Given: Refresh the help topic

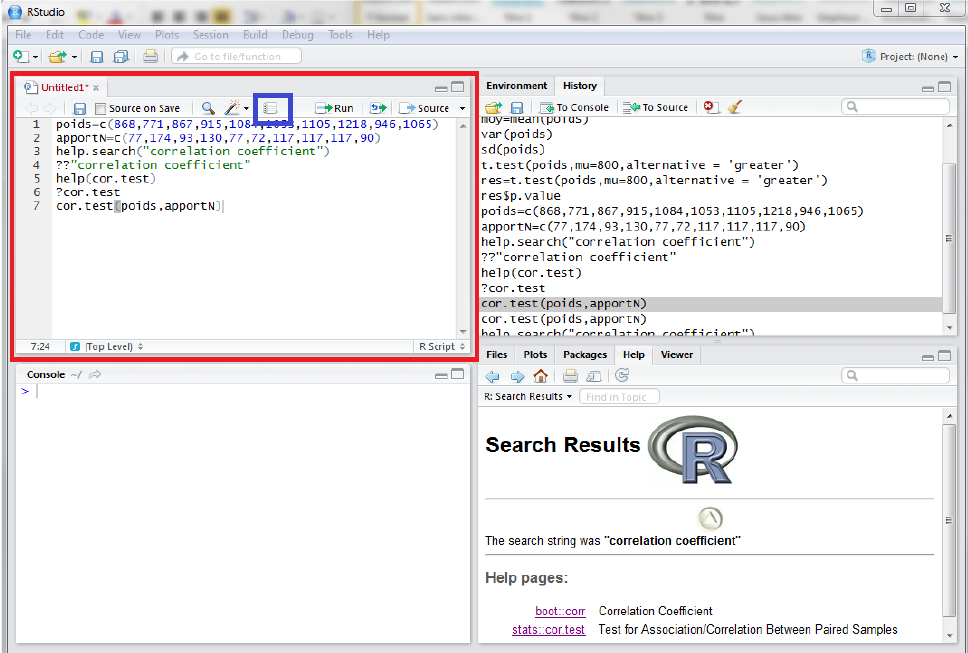Looking at the screenshot, I should pos(622,375).
